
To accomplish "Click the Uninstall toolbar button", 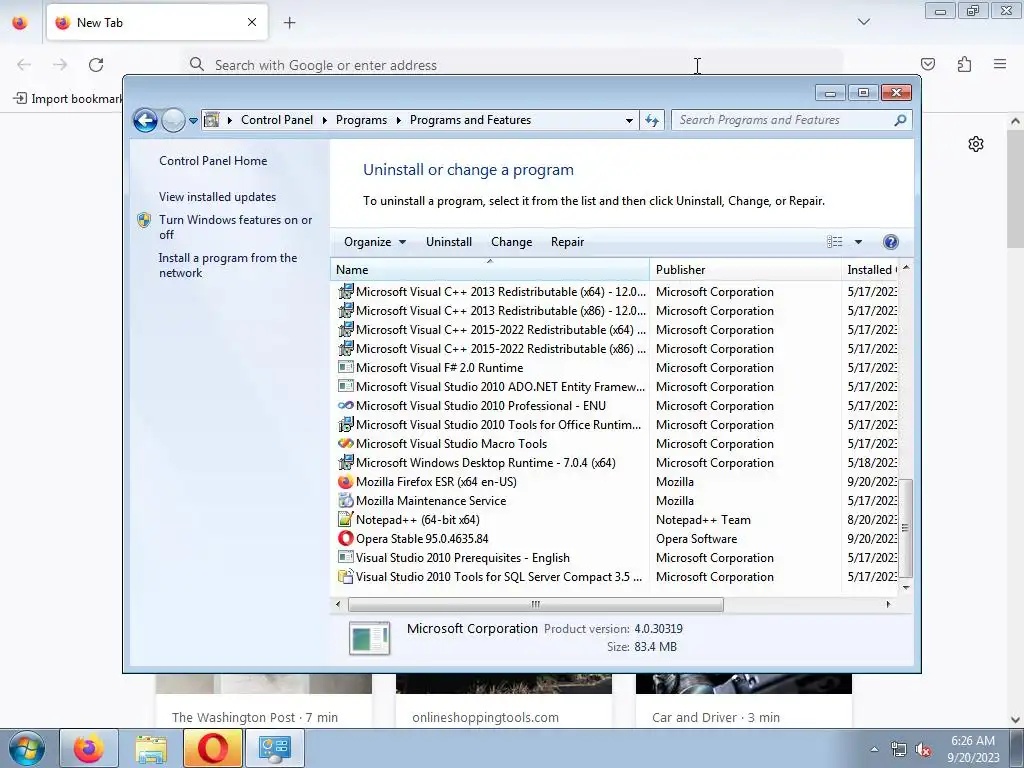I will click(449, 242).
